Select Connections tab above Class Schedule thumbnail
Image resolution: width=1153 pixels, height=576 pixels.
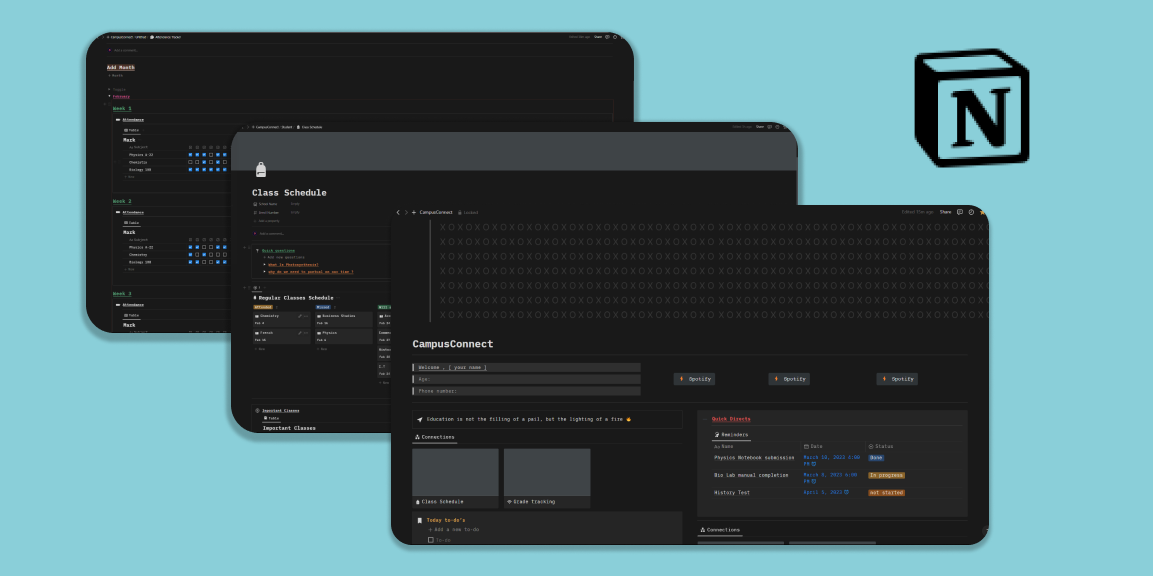coord(435,437)
